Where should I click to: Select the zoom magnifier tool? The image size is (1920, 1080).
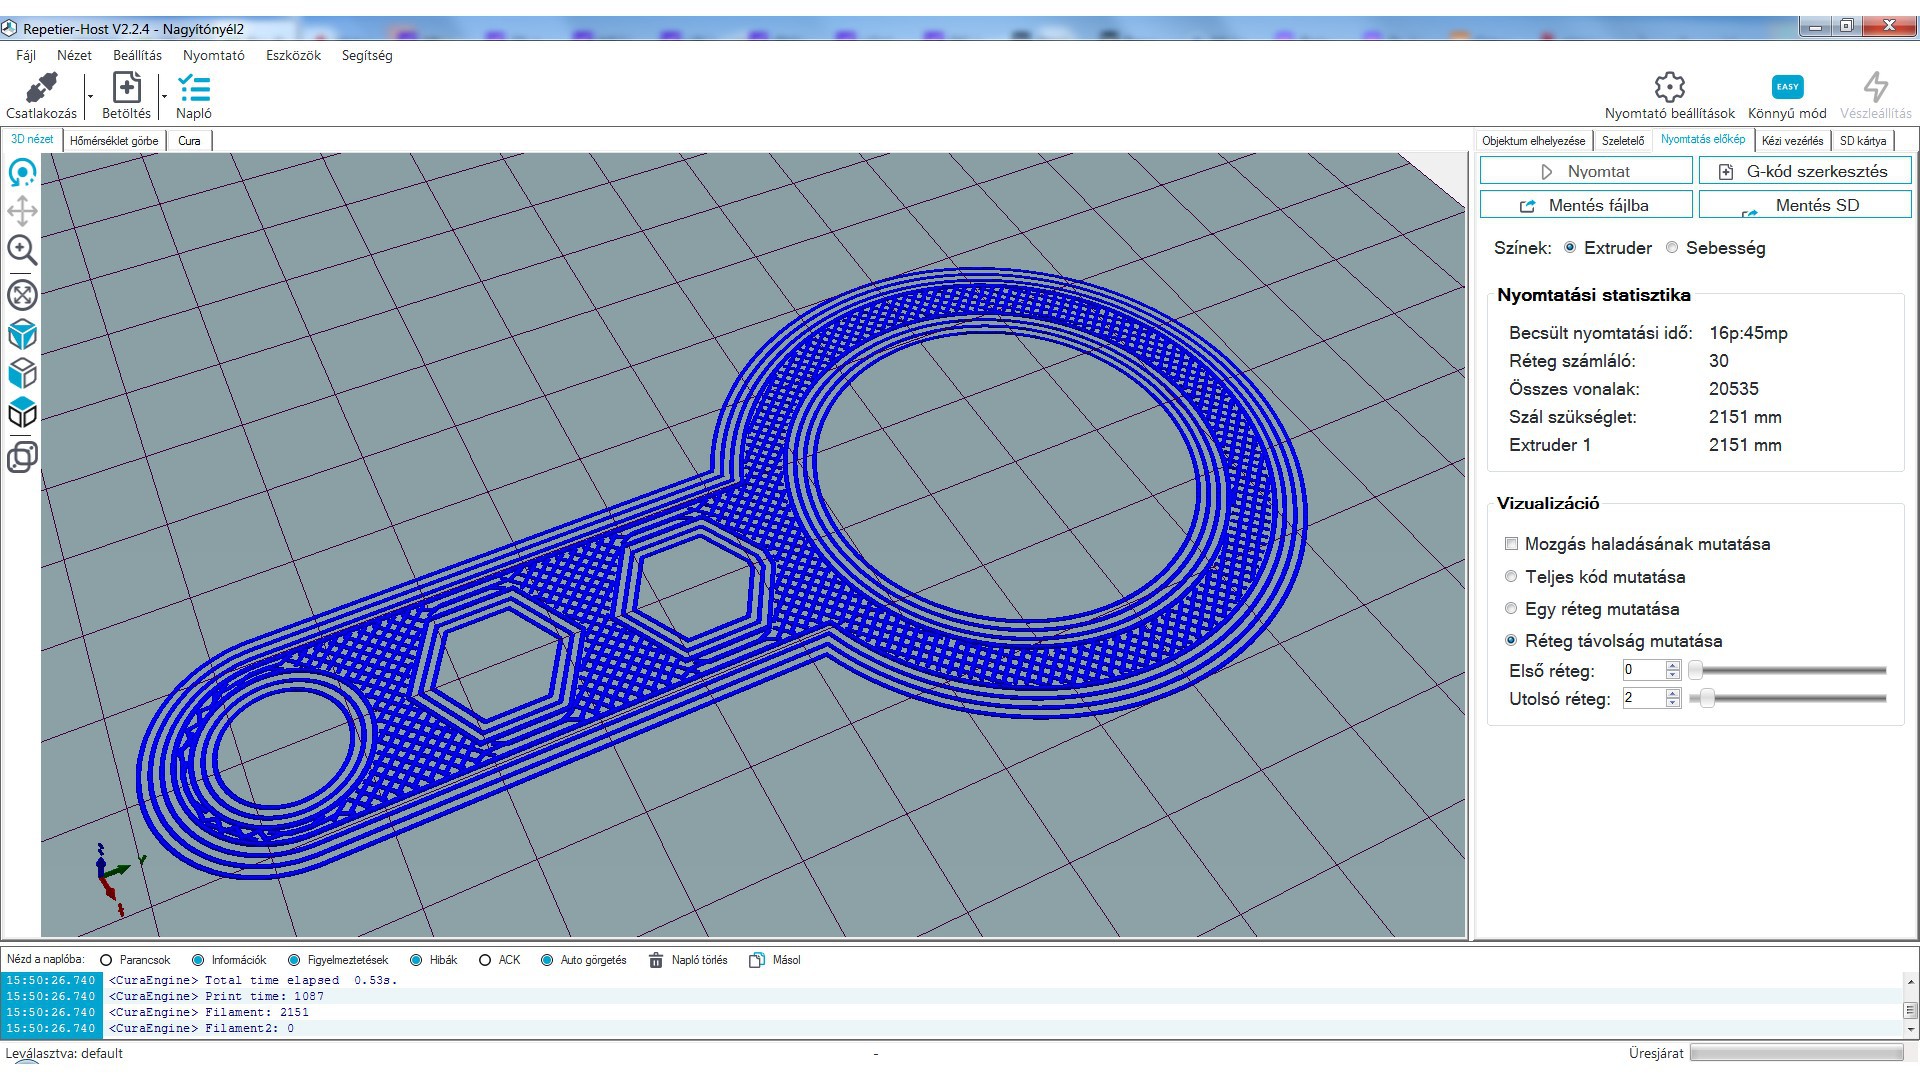click(x=22, y=250)
